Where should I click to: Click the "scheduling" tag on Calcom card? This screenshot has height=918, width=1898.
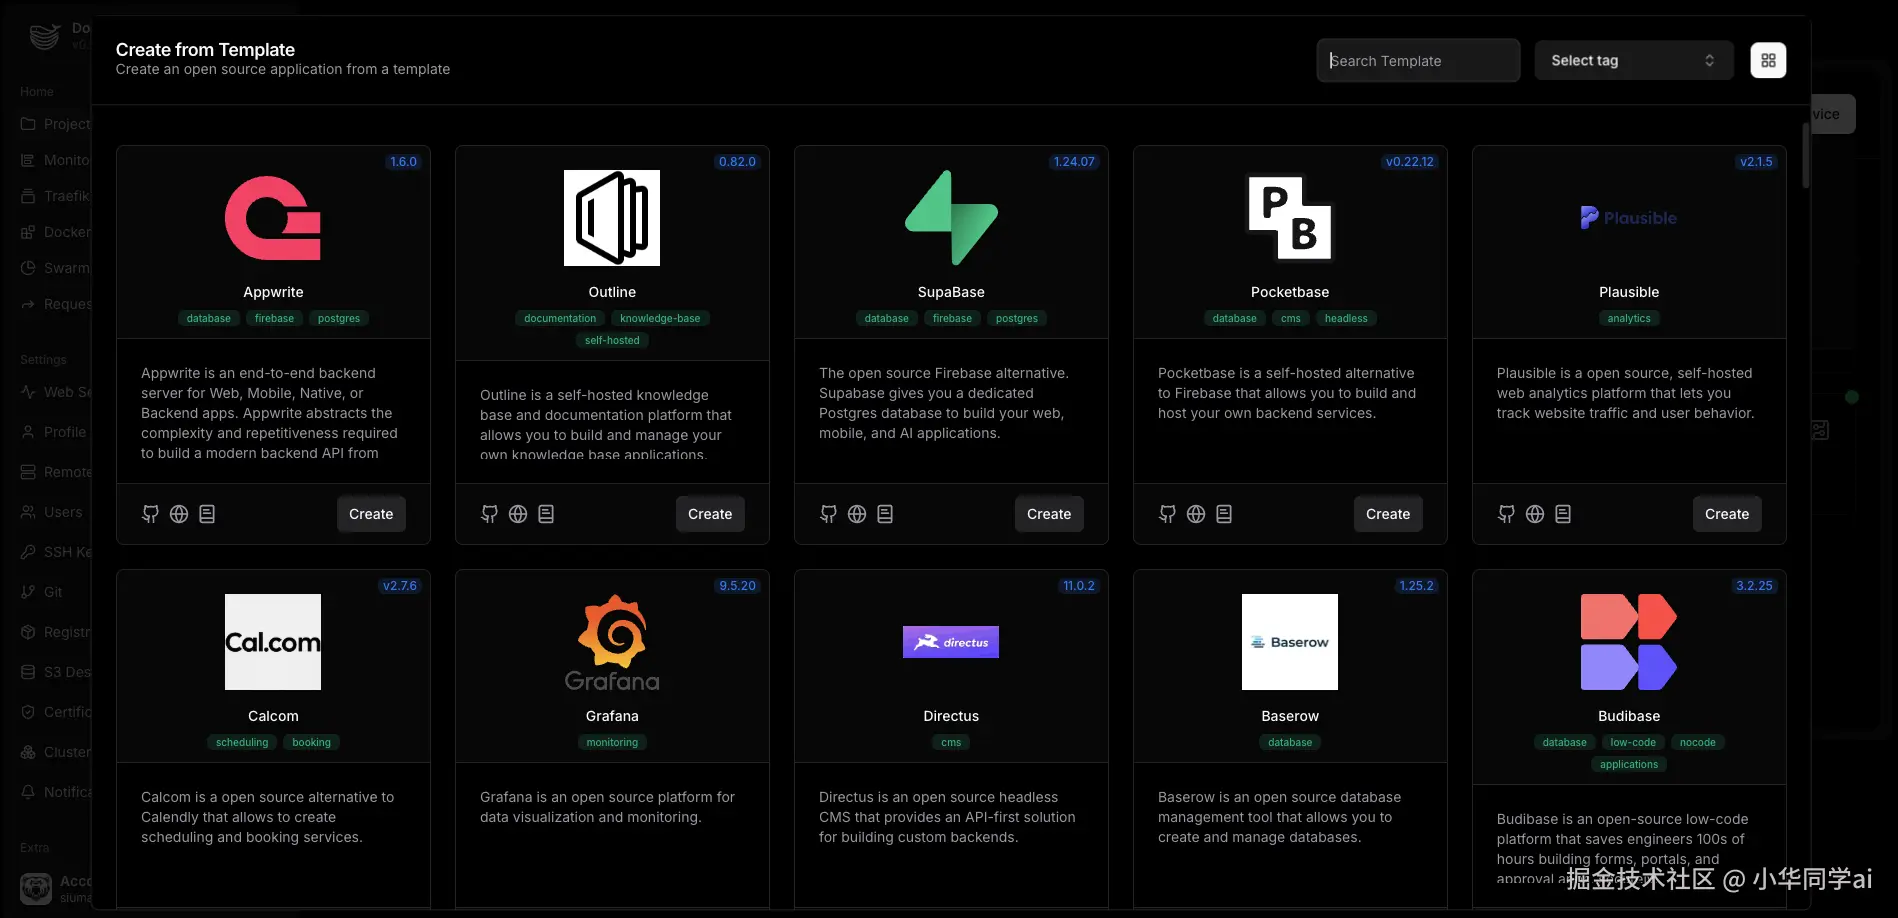pos(242,742)
